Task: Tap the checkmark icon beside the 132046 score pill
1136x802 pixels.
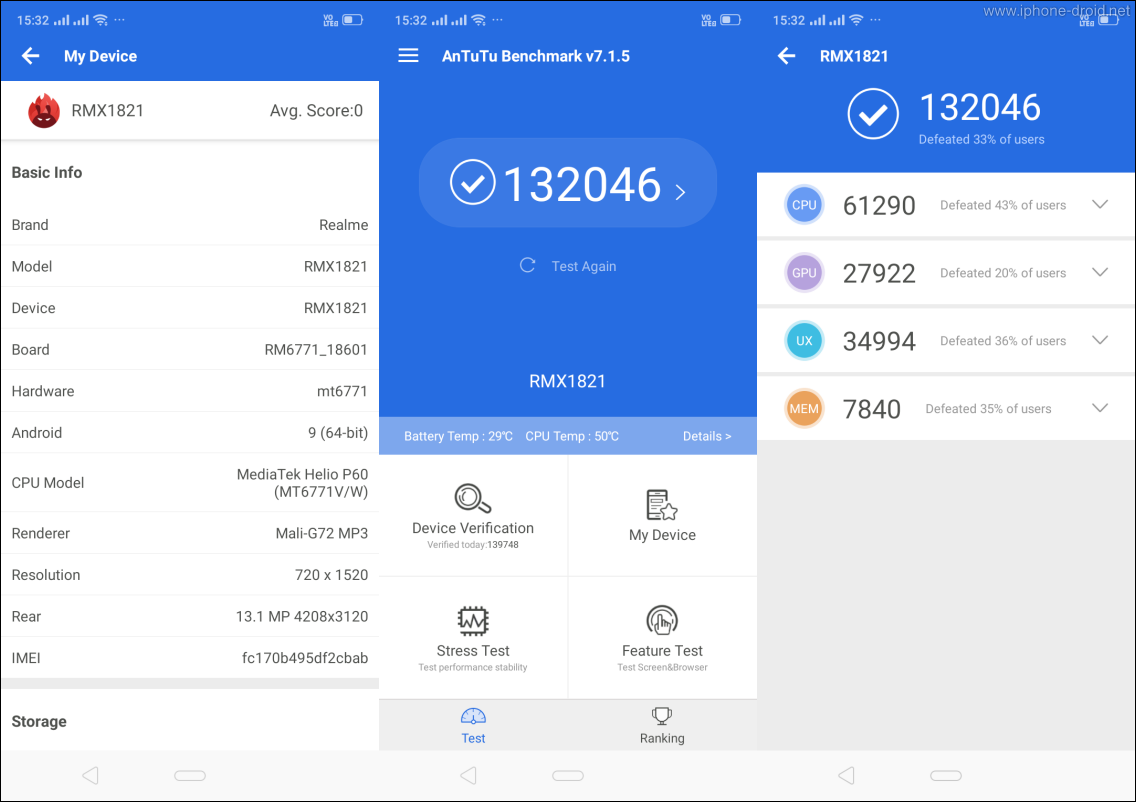Action: click(472, 183)
